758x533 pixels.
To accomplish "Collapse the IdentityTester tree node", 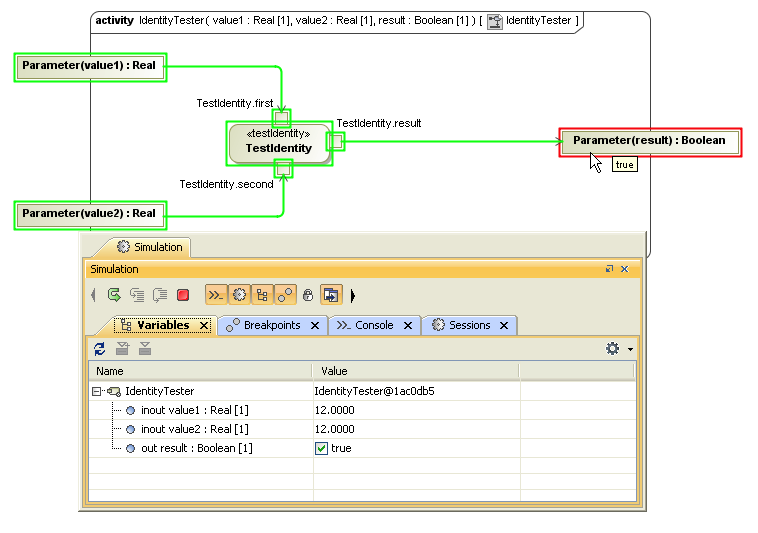I will click(97, 391).
